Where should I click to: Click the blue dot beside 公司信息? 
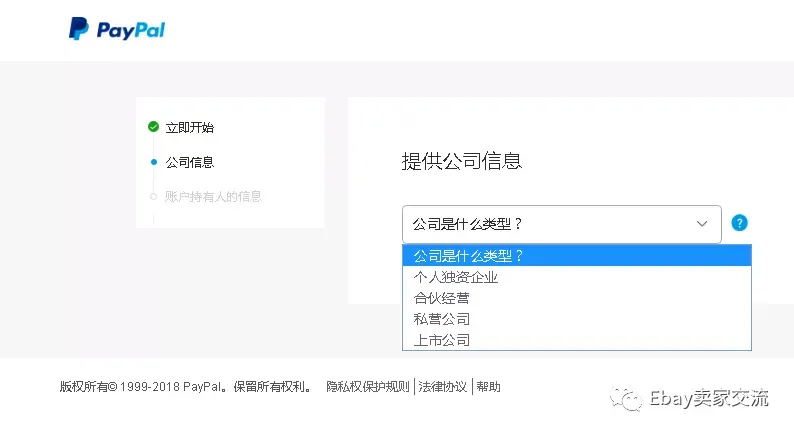tap(154, 162)
